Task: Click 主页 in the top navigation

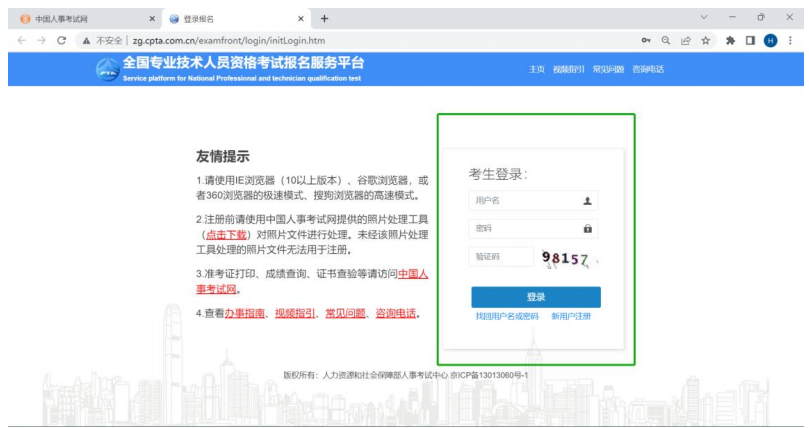Action: point(537,69)
